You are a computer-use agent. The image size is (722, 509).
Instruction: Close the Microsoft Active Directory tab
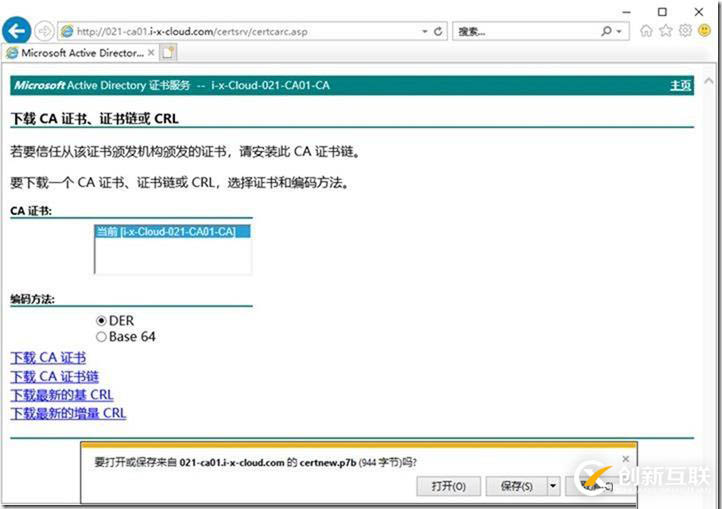(151, 53)
